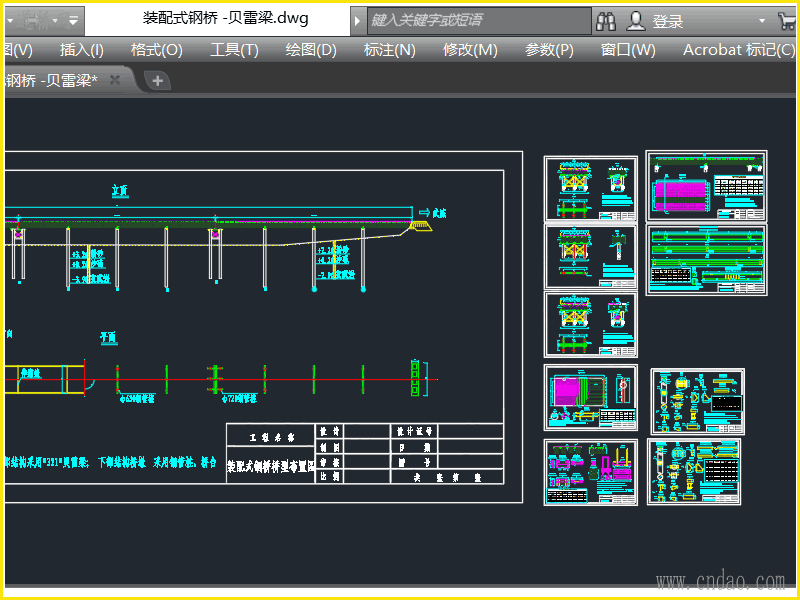Open the quick access toolbar dropdown arrow
The width and height of the screenshot is (800, 600).
(x=74, y=21)
